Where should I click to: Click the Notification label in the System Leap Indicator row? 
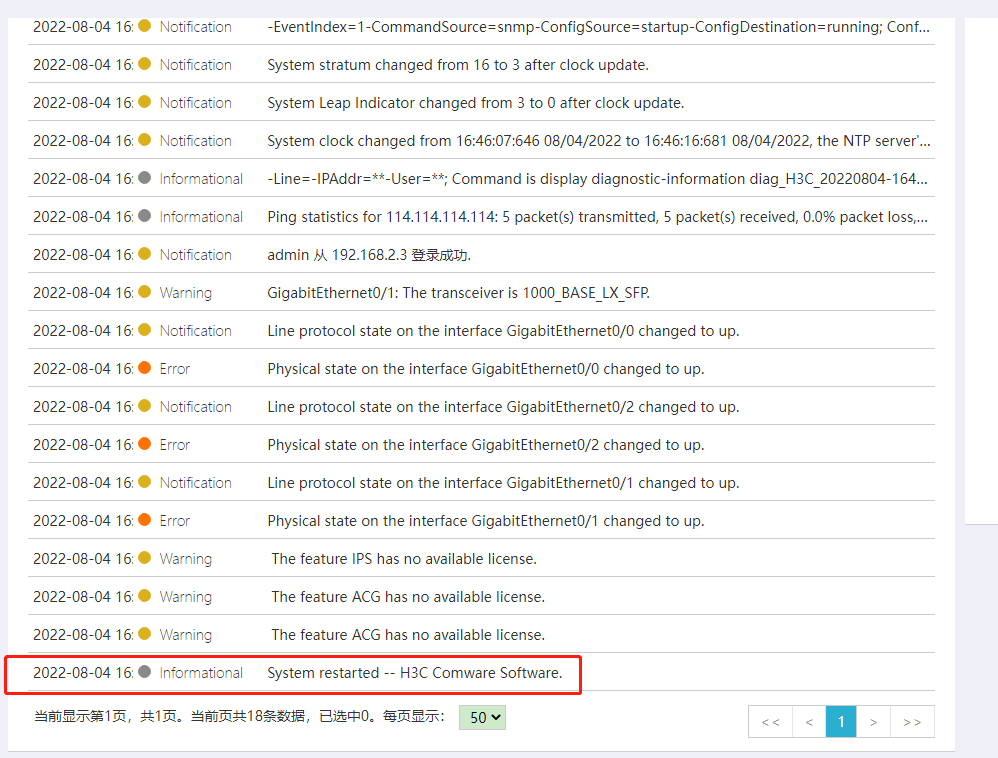pos(195,103)
